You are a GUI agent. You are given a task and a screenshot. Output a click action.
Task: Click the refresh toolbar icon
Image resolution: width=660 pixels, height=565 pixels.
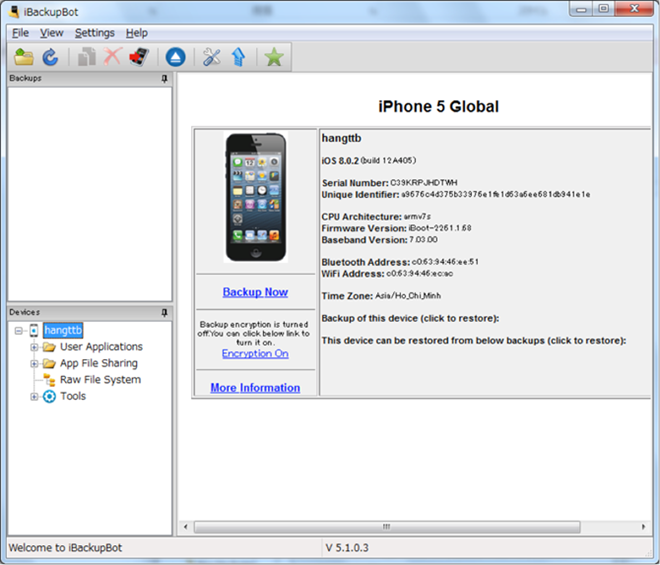[51, 57]
